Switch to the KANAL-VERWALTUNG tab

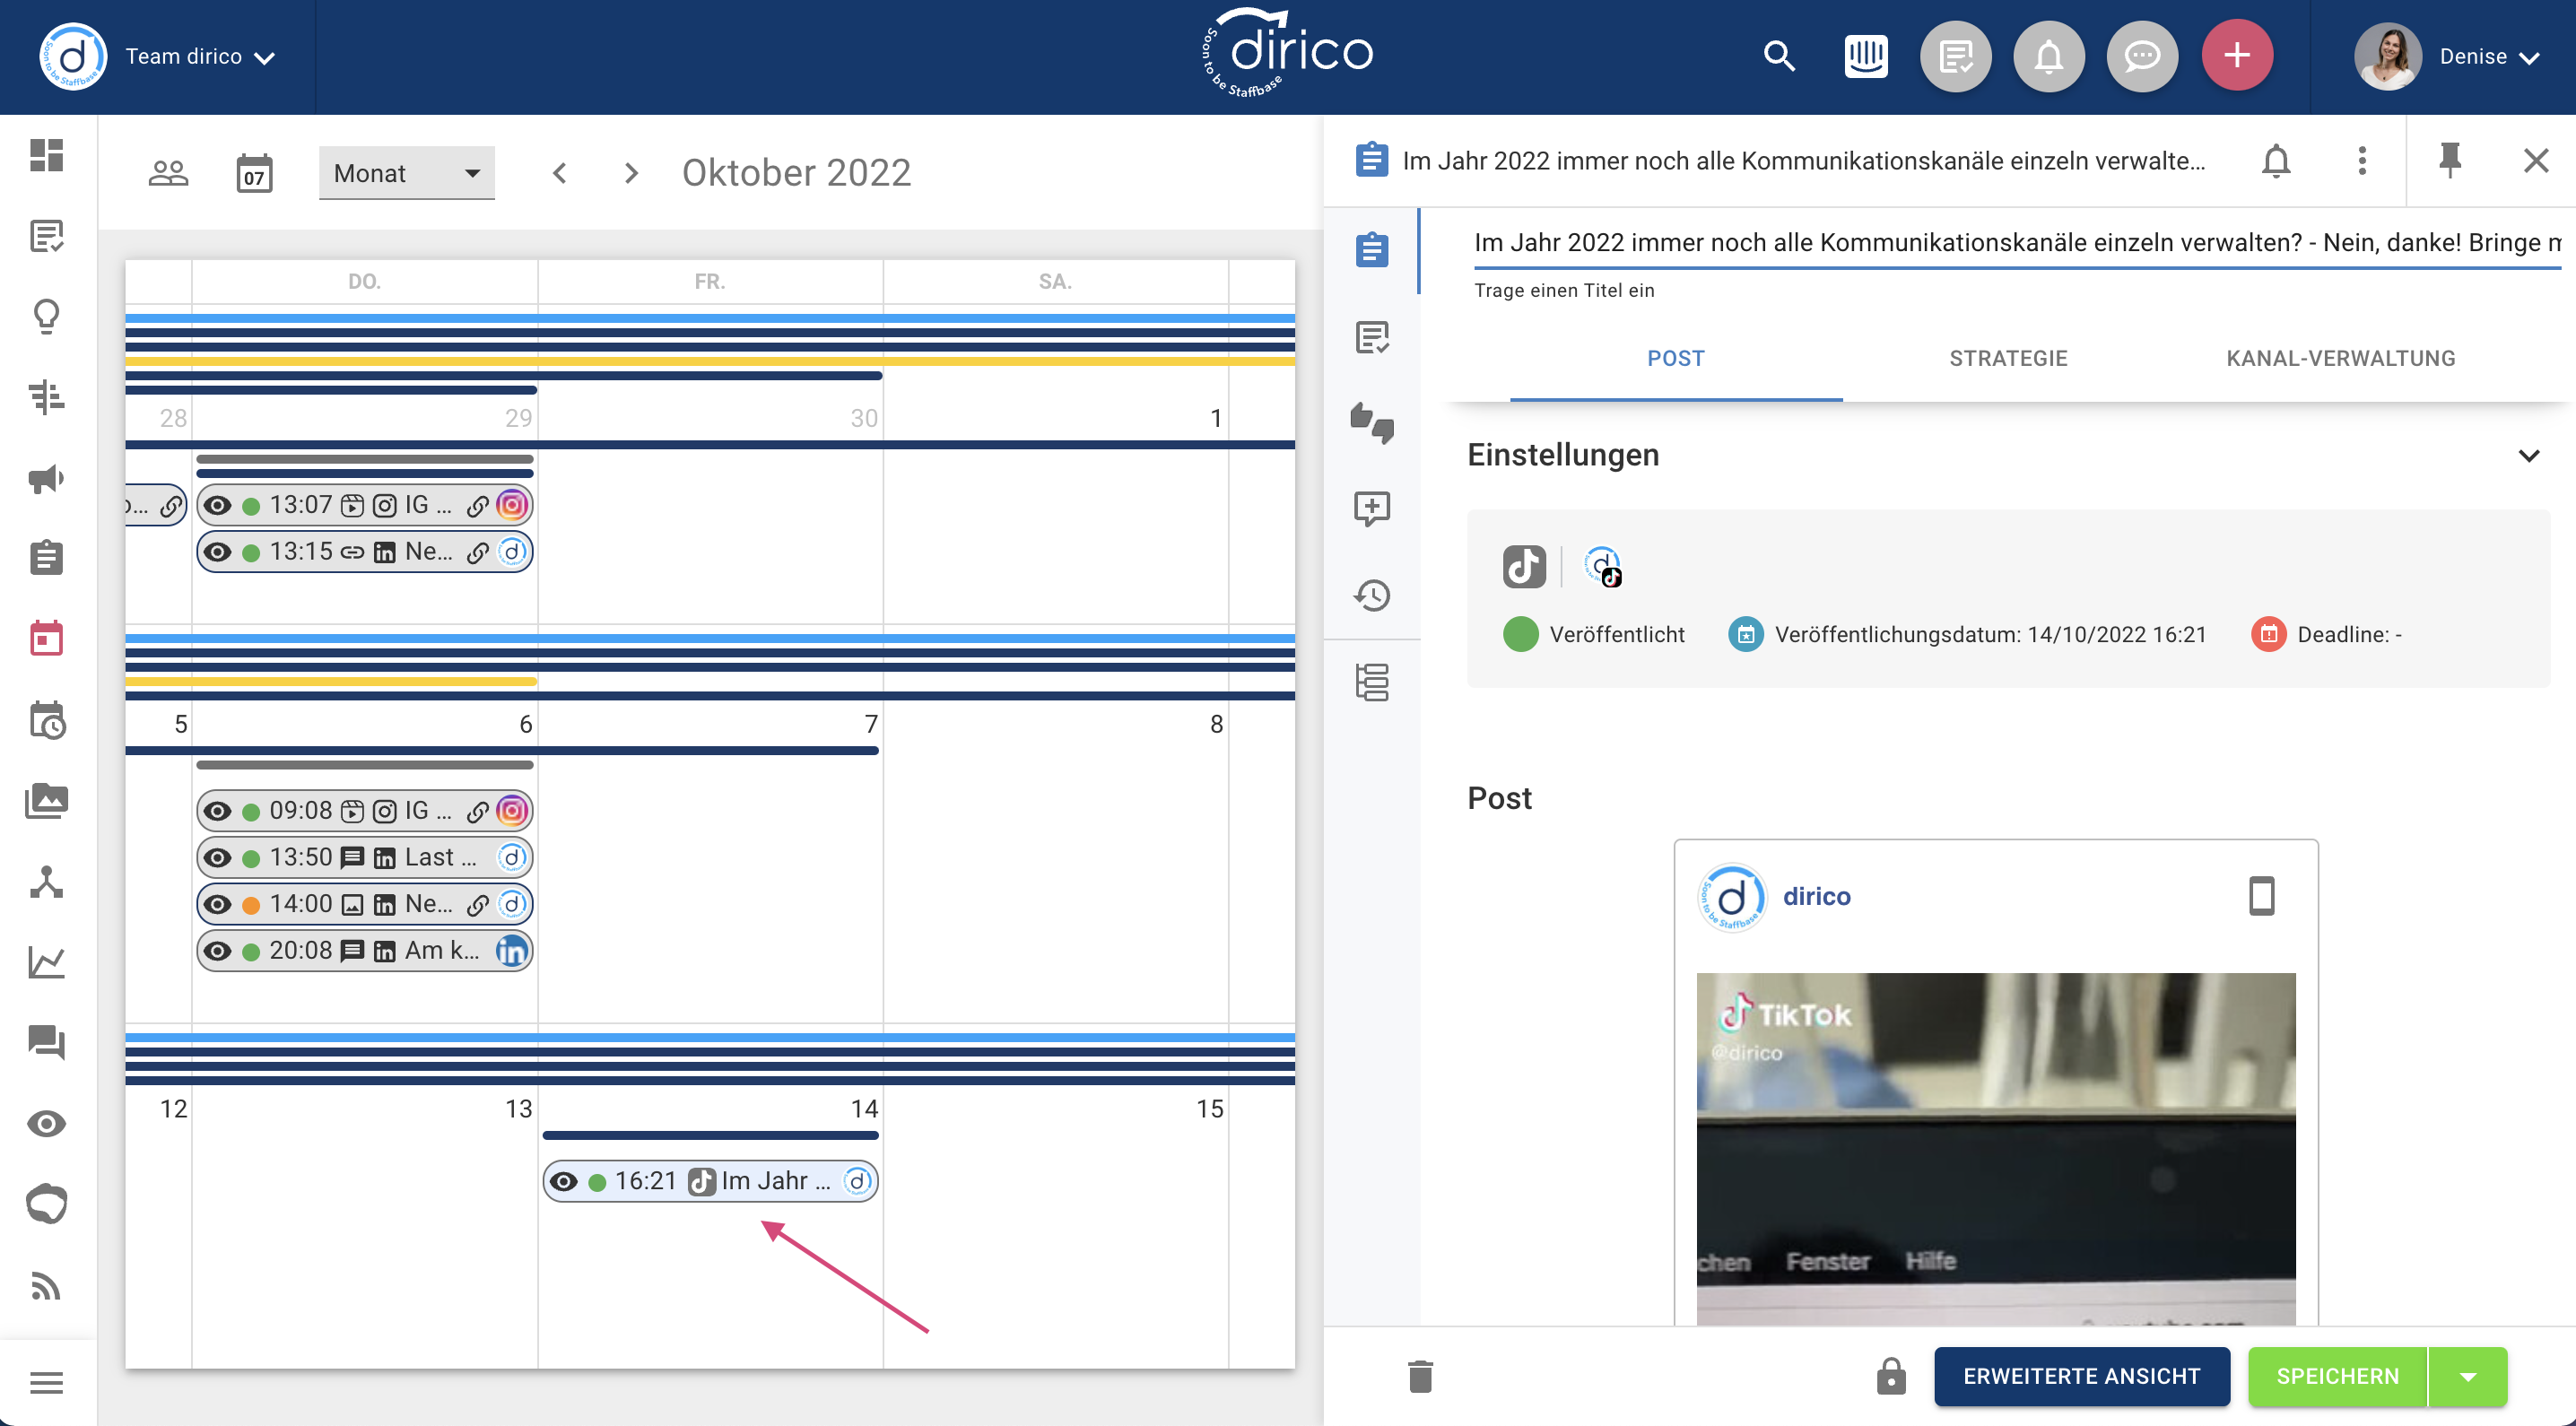[2340, 358]
